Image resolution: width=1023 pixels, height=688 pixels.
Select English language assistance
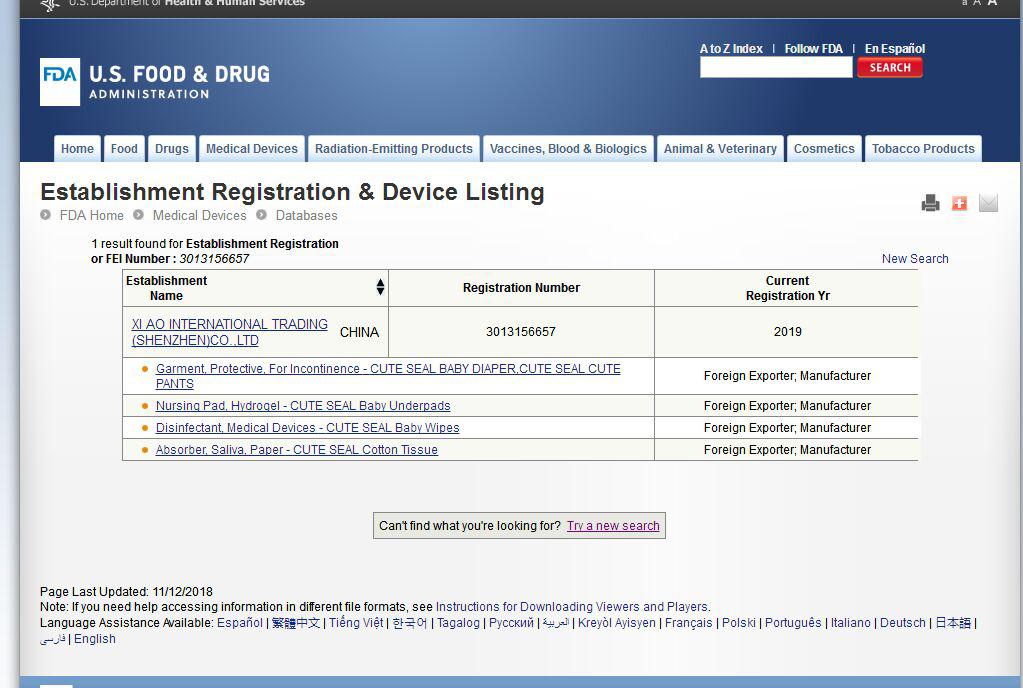click(x=95, y=639)
